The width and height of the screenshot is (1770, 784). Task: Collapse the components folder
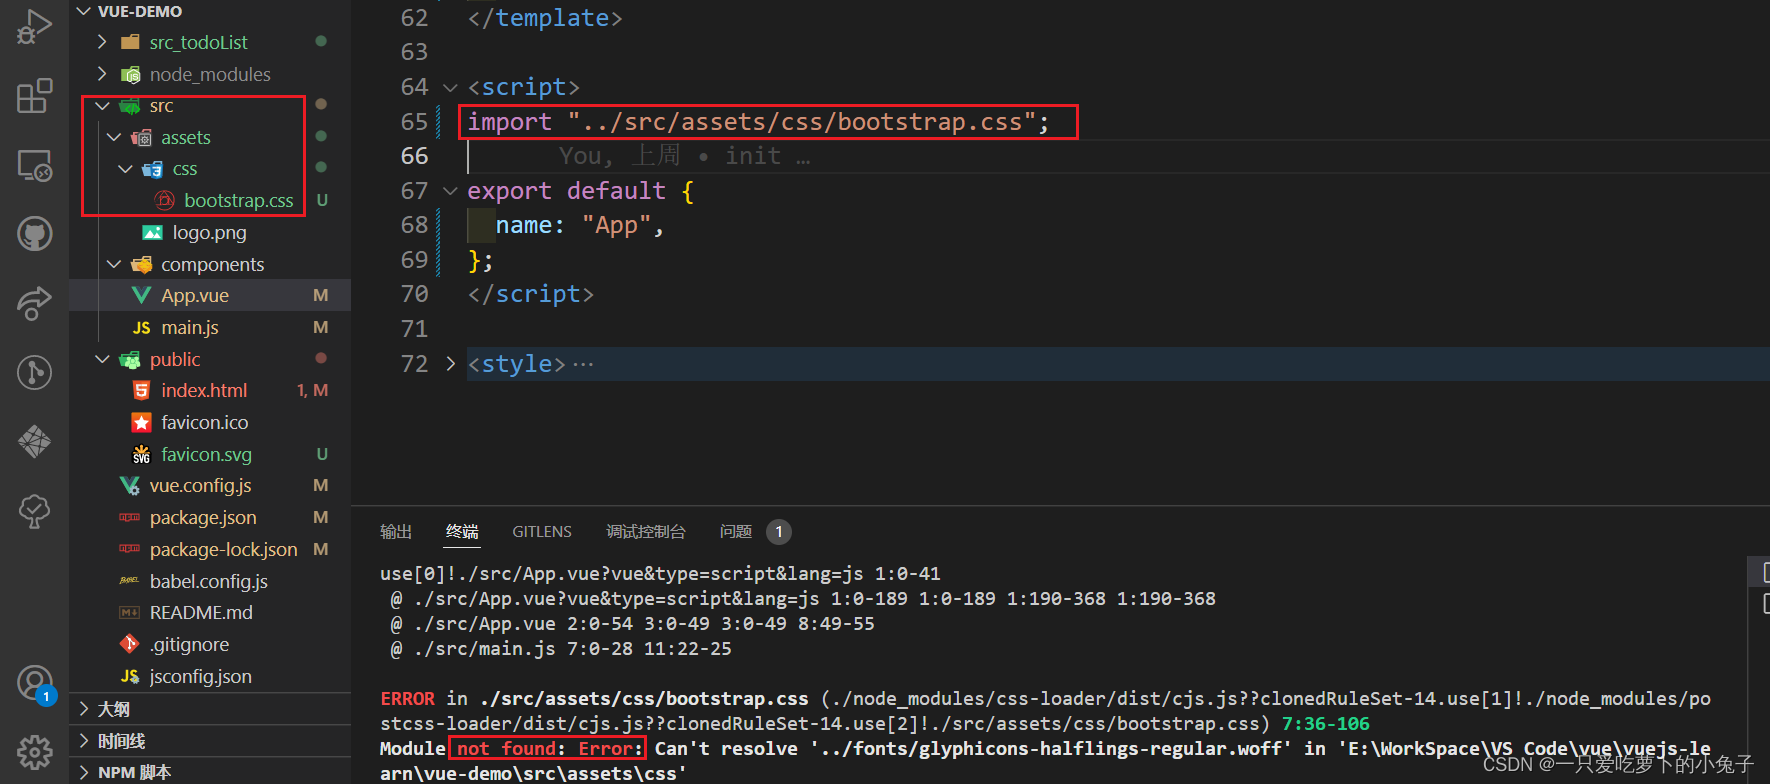coord(114,264)
